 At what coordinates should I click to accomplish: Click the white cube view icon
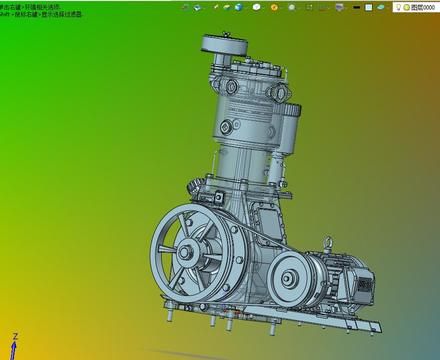[x=256, y=7]
